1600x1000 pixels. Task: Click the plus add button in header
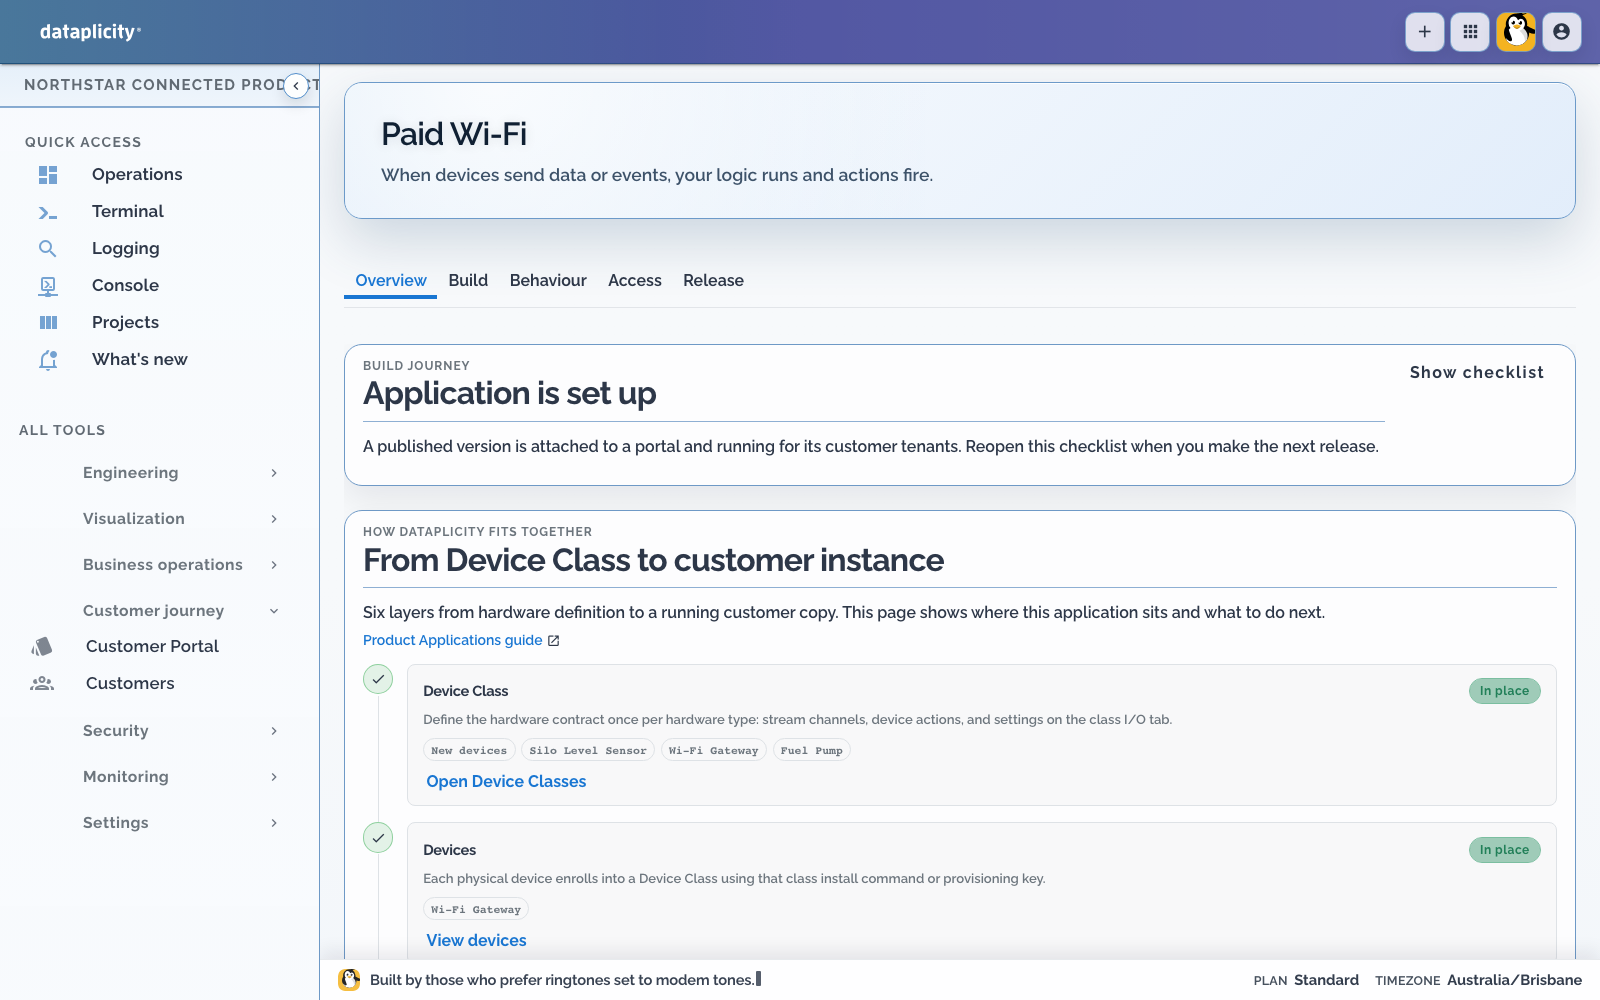click(1425, 32)
